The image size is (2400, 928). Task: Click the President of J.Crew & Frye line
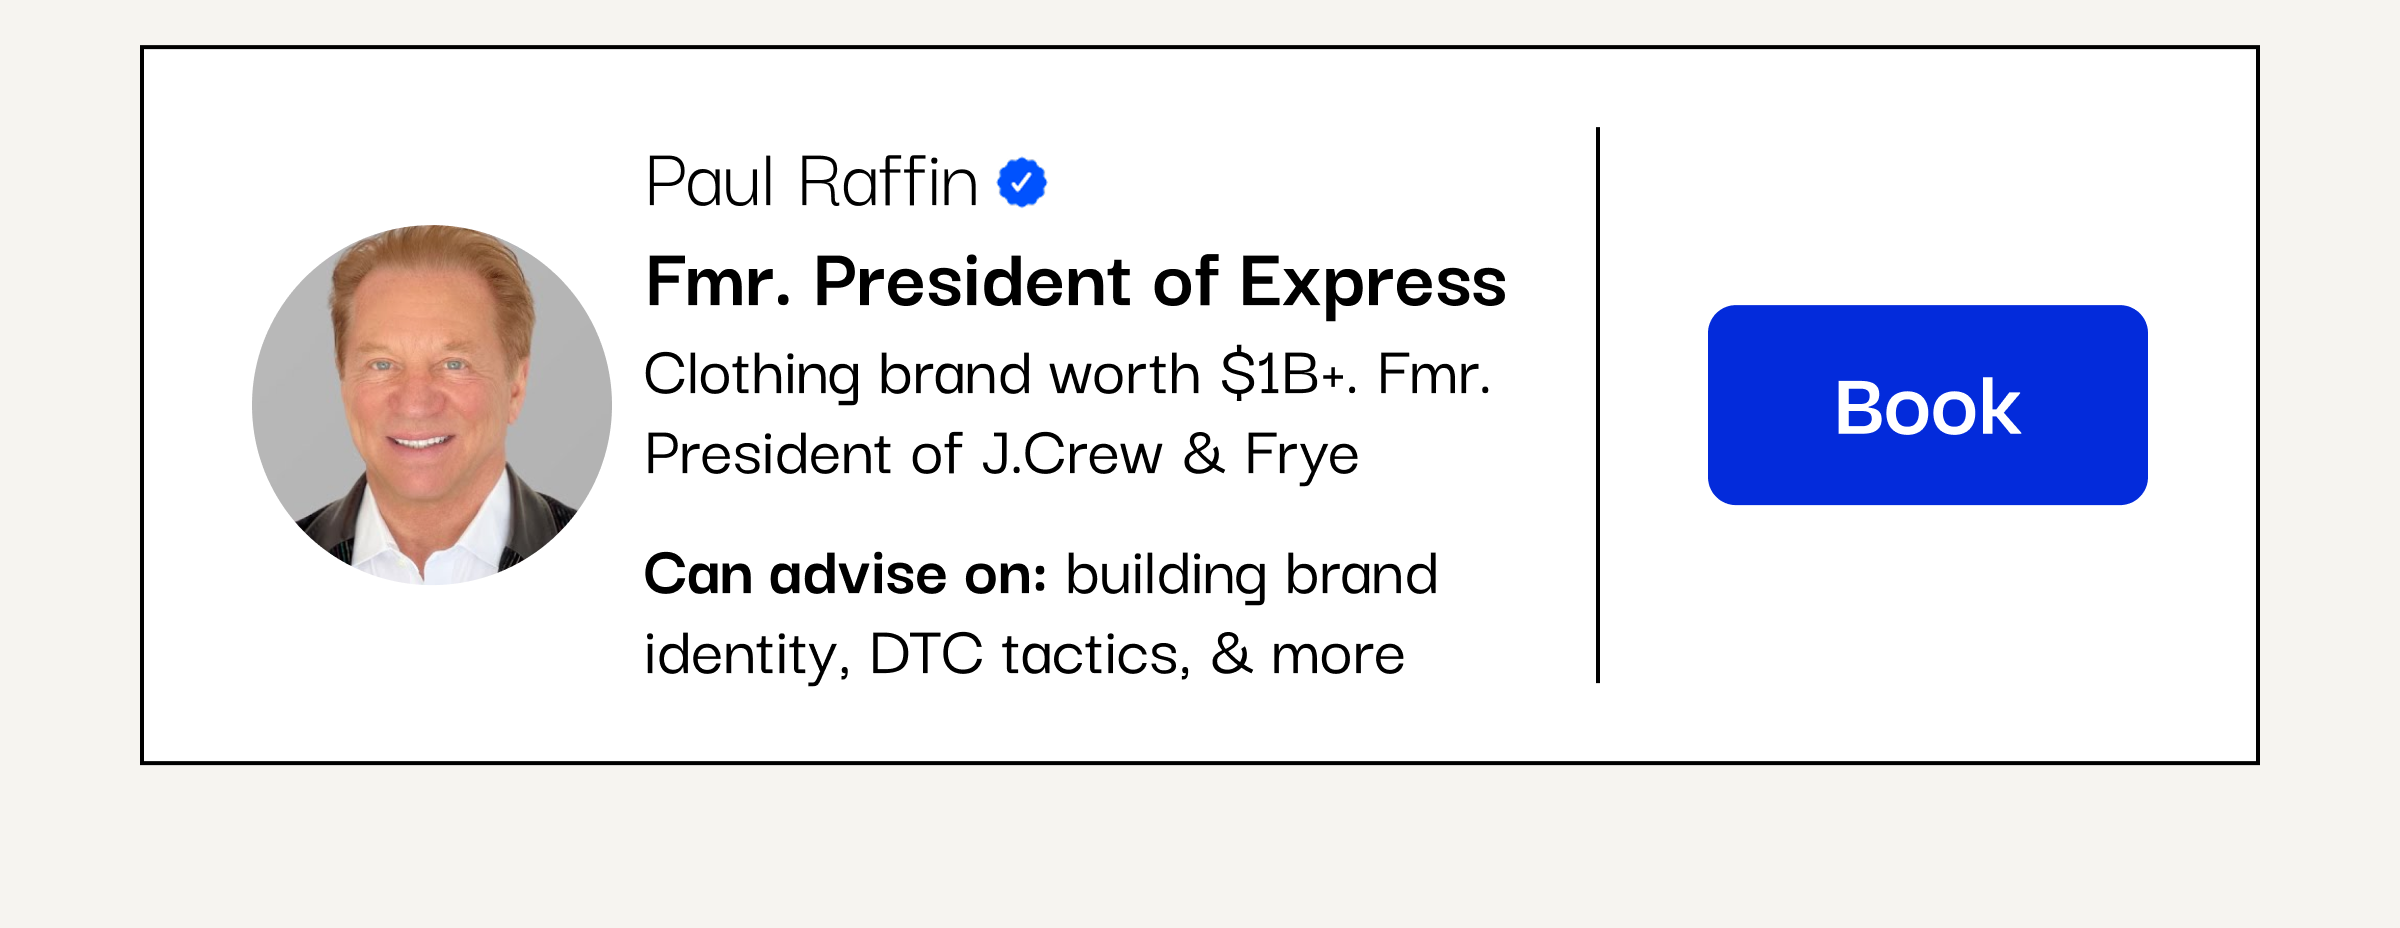pos(1002,455)
